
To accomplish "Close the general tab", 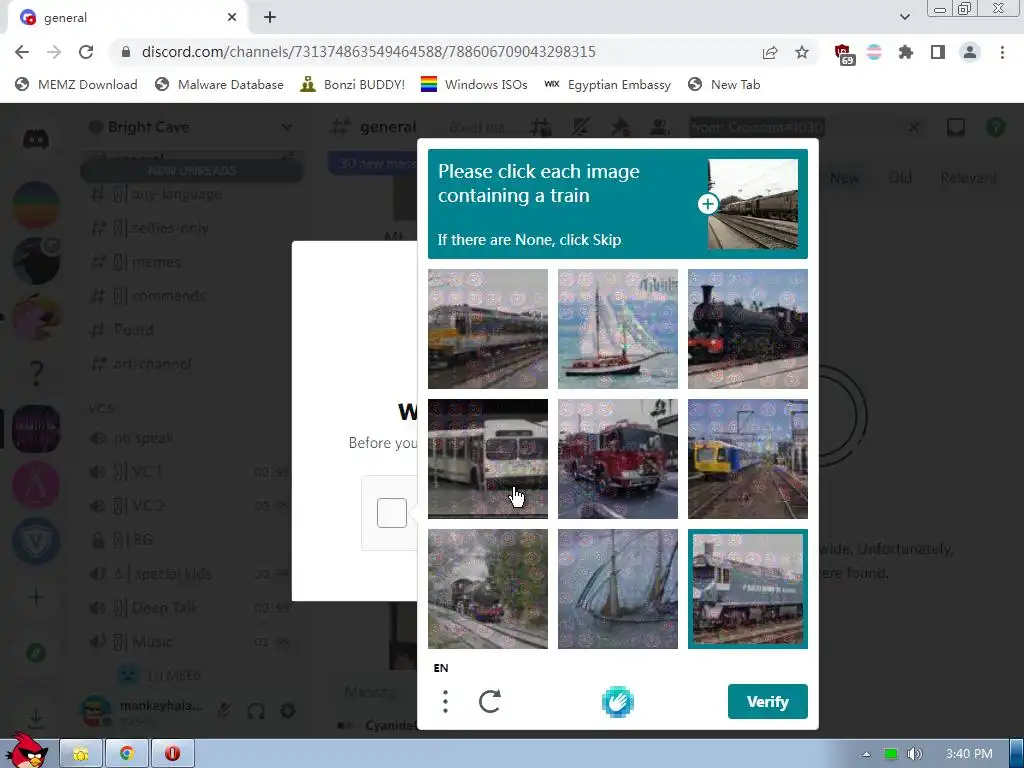I will pyautogui.click(x=232, y=18).
